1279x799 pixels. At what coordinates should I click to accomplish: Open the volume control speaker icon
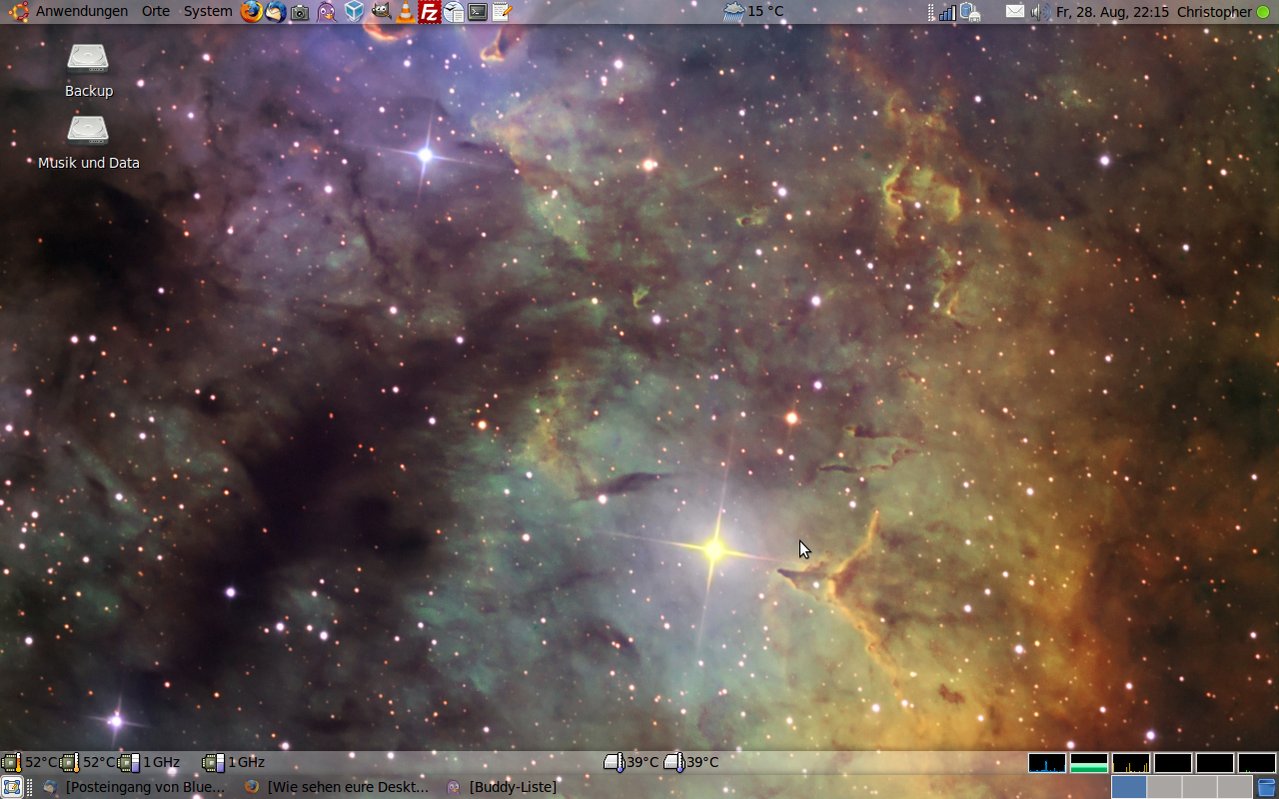(1040, 12)
